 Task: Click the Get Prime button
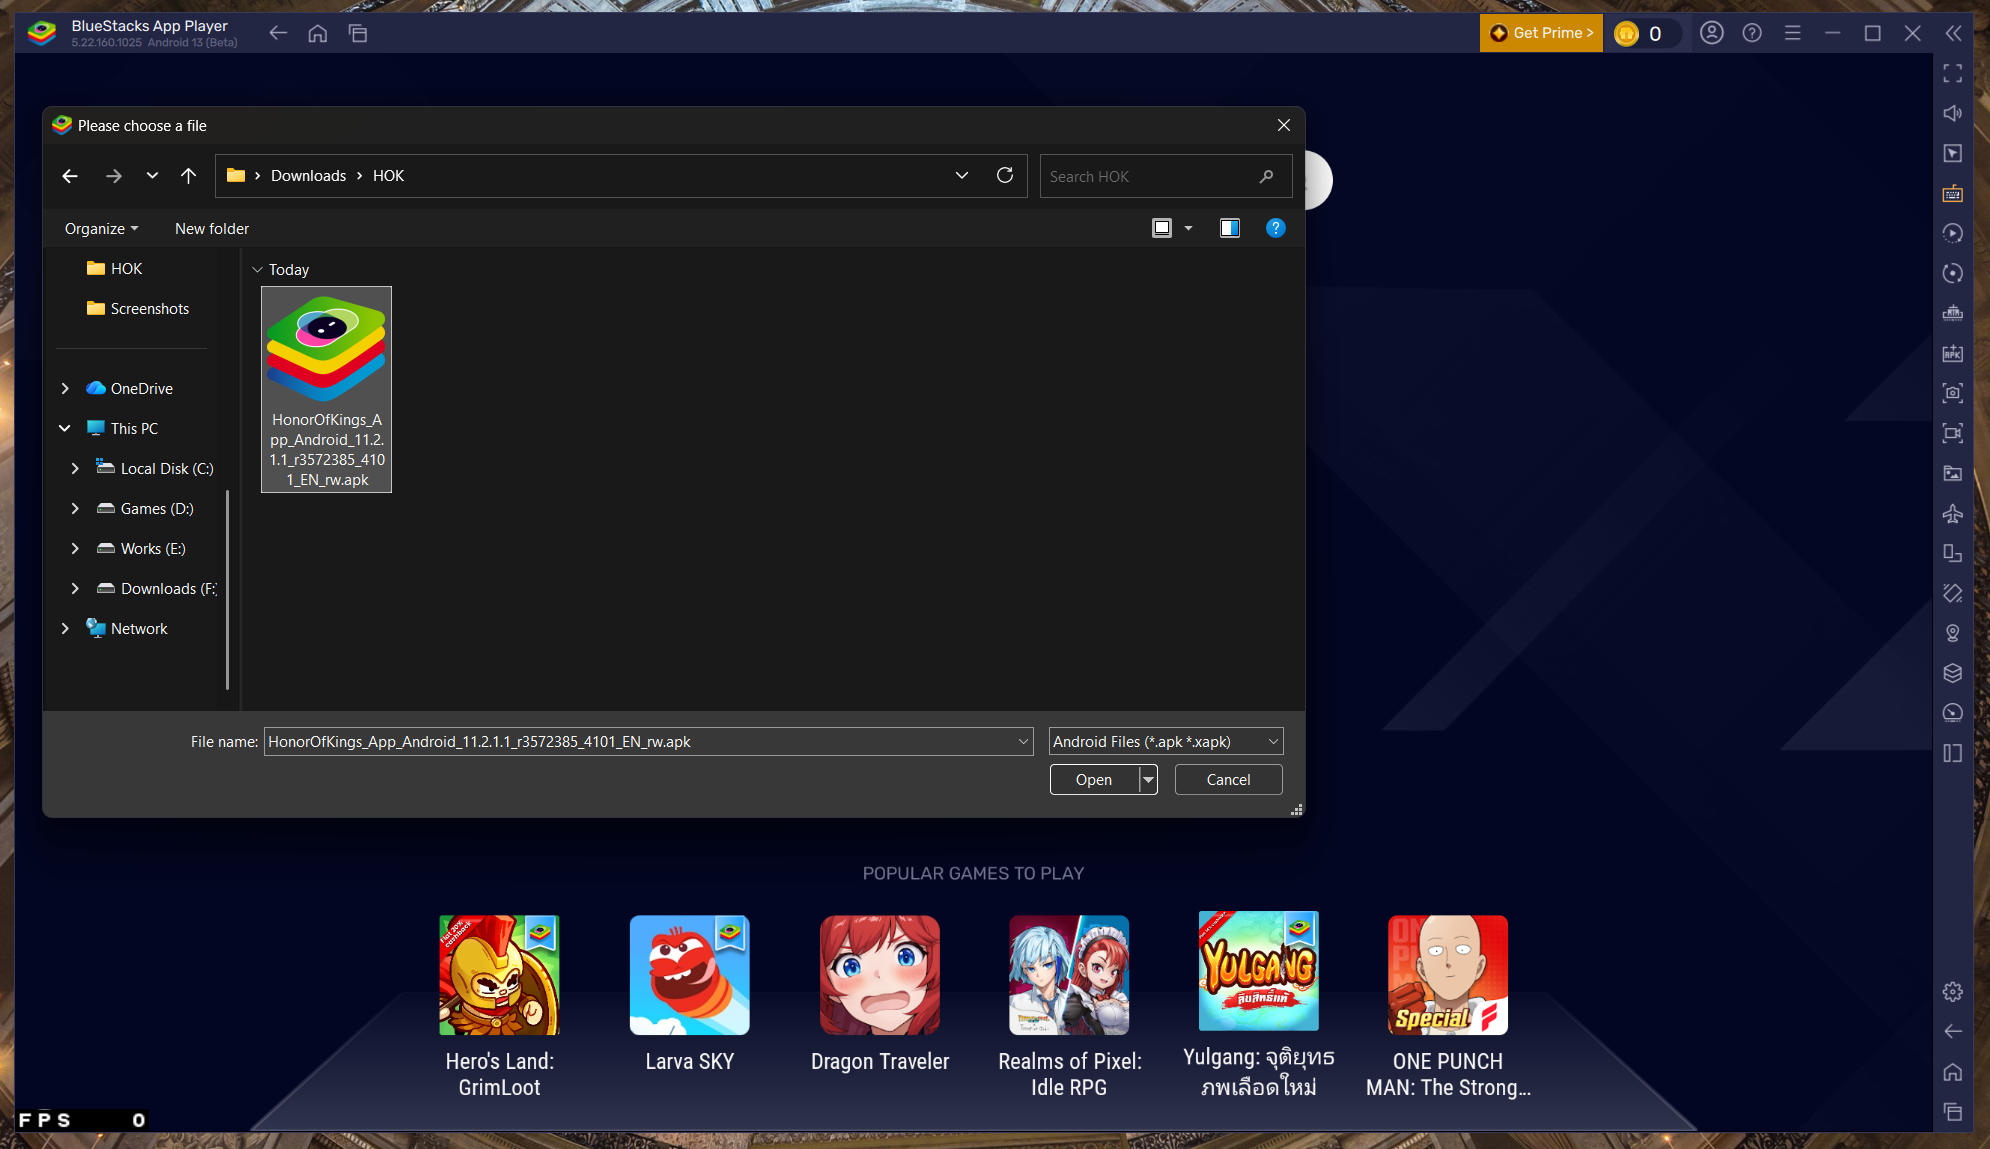point(1541,33)
